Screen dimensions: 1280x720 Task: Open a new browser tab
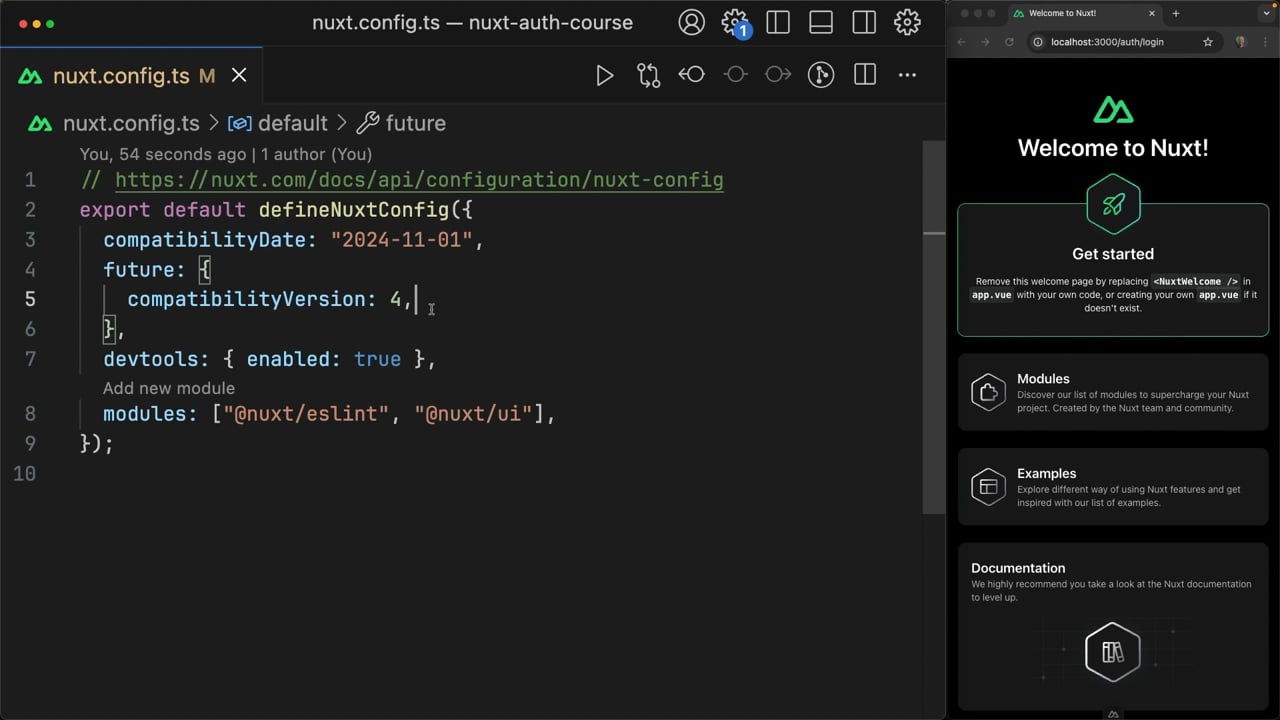(1176, 13)
